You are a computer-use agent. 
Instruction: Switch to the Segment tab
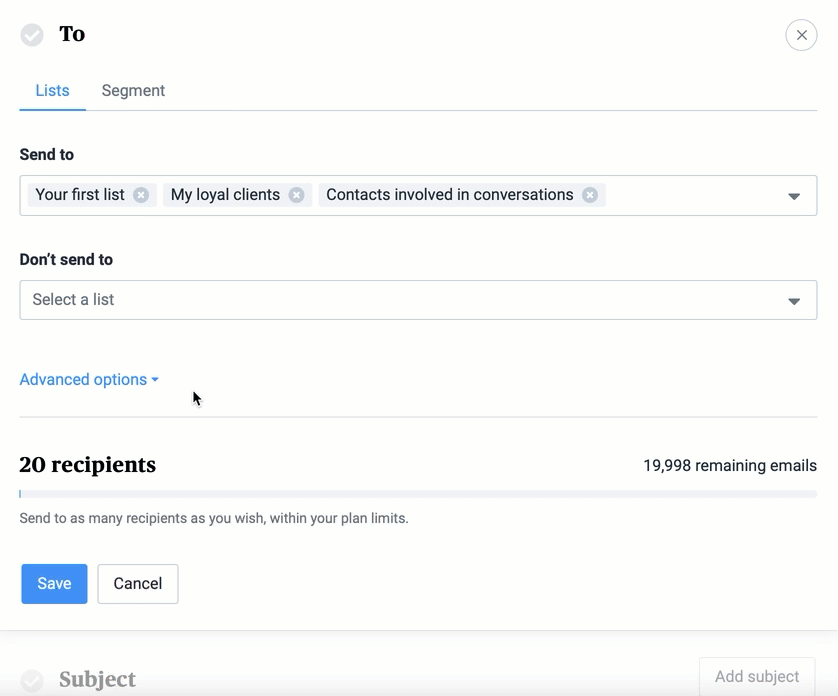[133, 91]
